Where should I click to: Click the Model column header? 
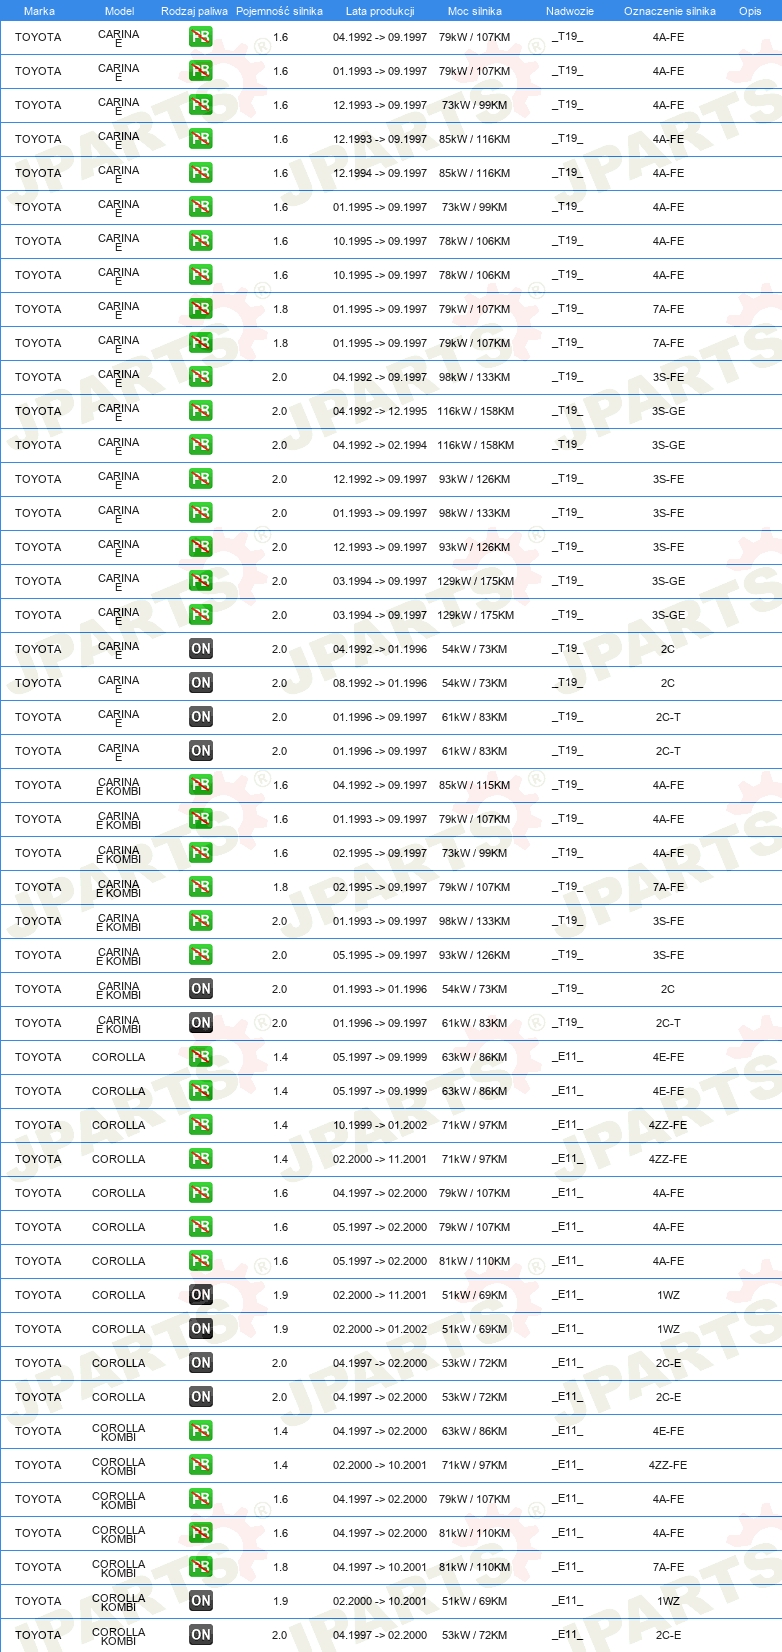point(119,11)
